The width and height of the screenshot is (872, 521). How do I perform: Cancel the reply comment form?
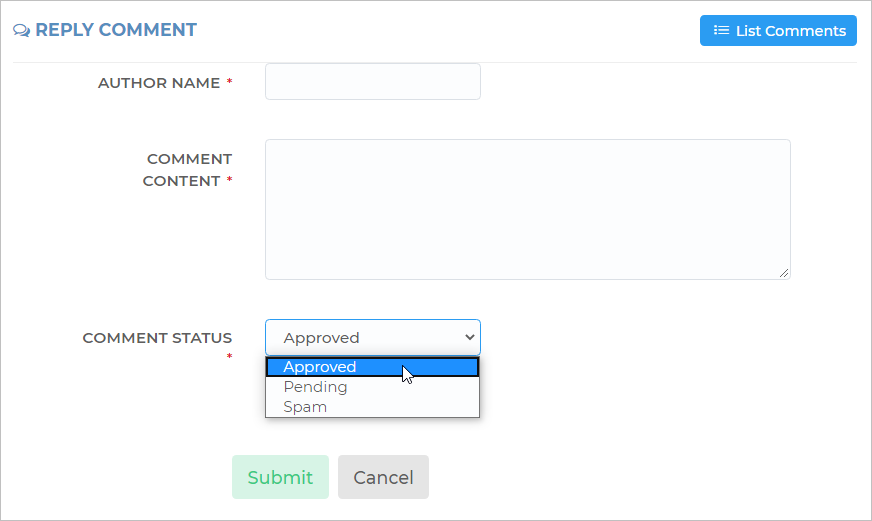[383, 477]
